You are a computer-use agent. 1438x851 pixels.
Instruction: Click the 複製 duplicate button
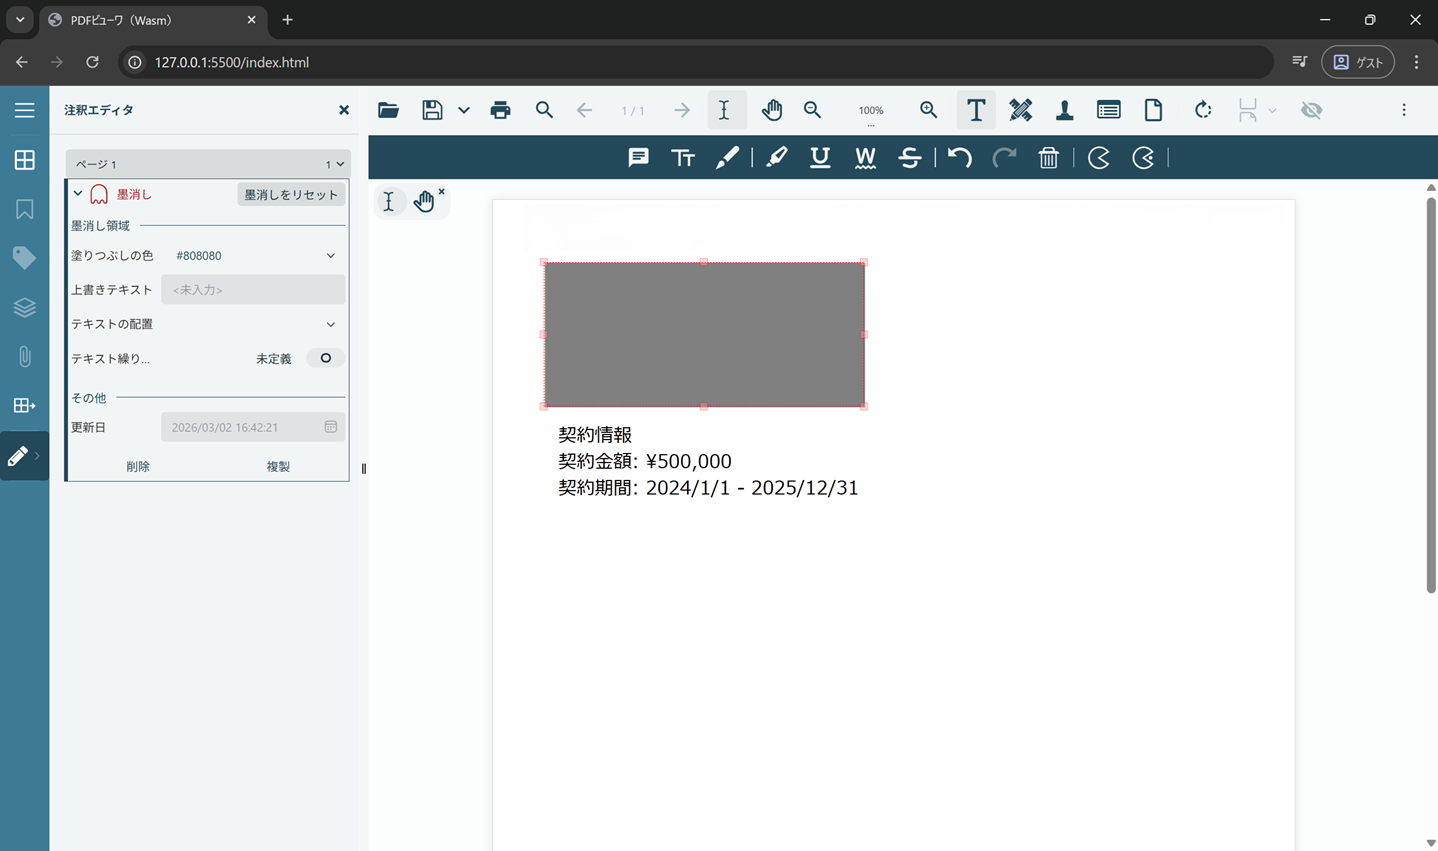[278, 467]
